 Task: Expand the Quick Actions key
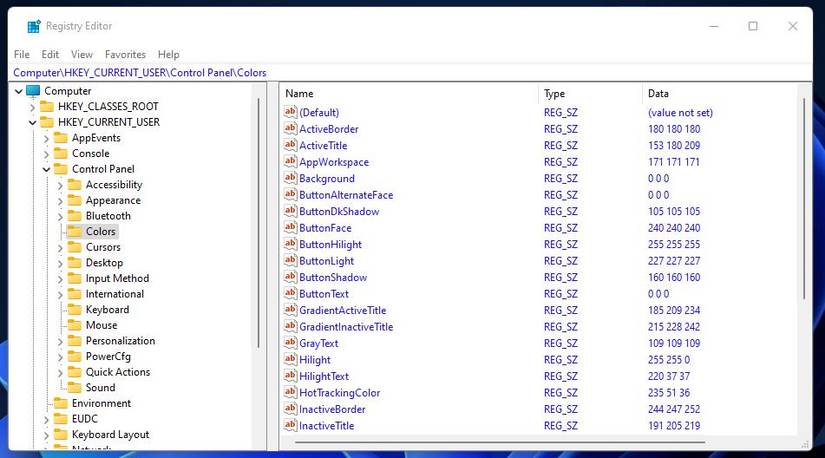click(60, 373)
